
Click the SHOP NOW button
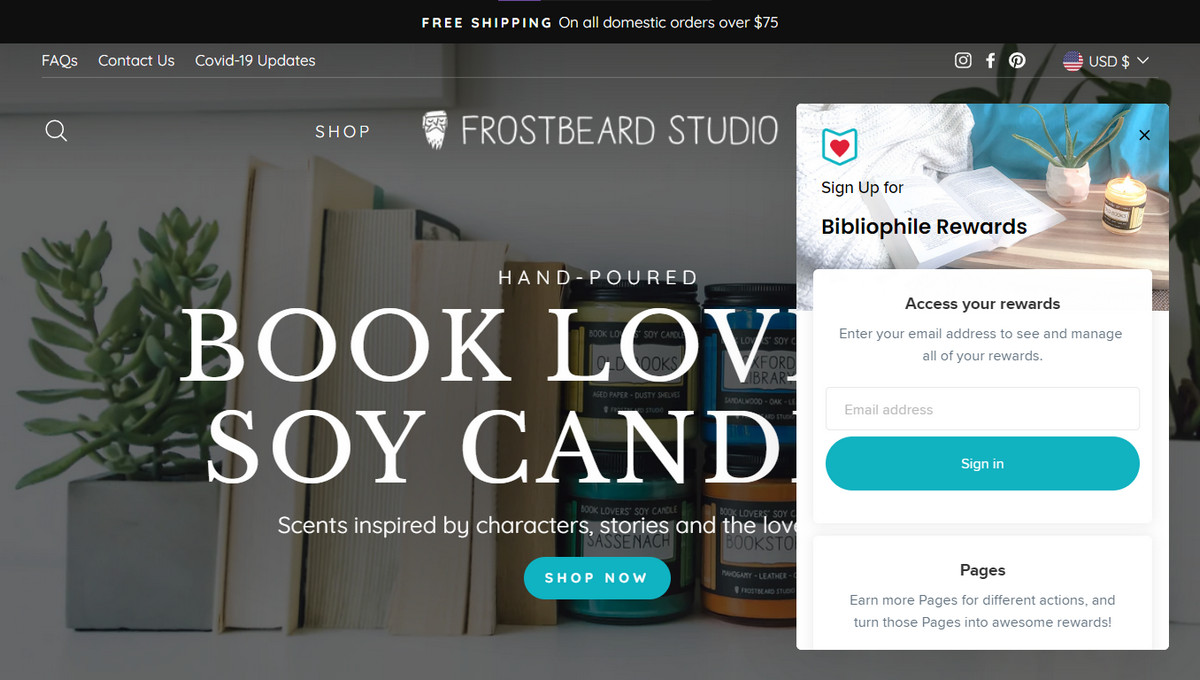[x=597, y=577]
